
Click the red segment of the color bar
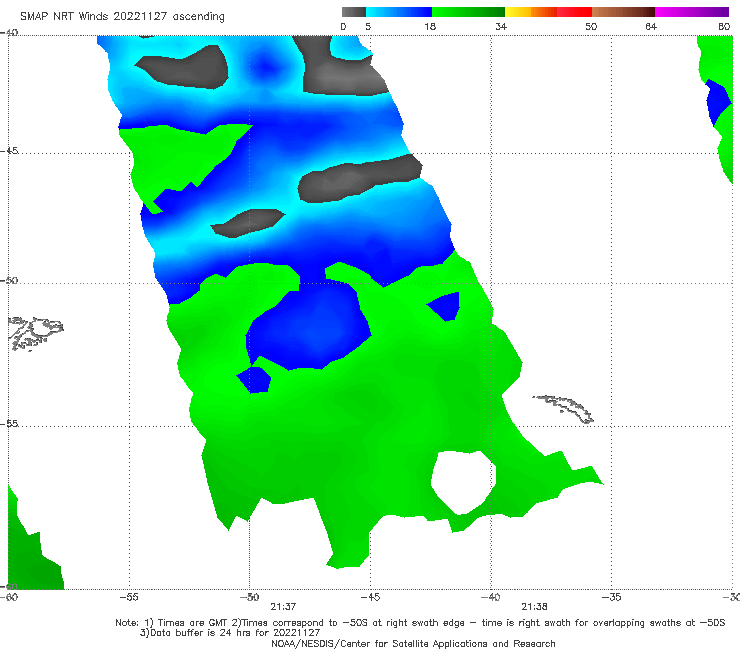[x=574, y=12]
